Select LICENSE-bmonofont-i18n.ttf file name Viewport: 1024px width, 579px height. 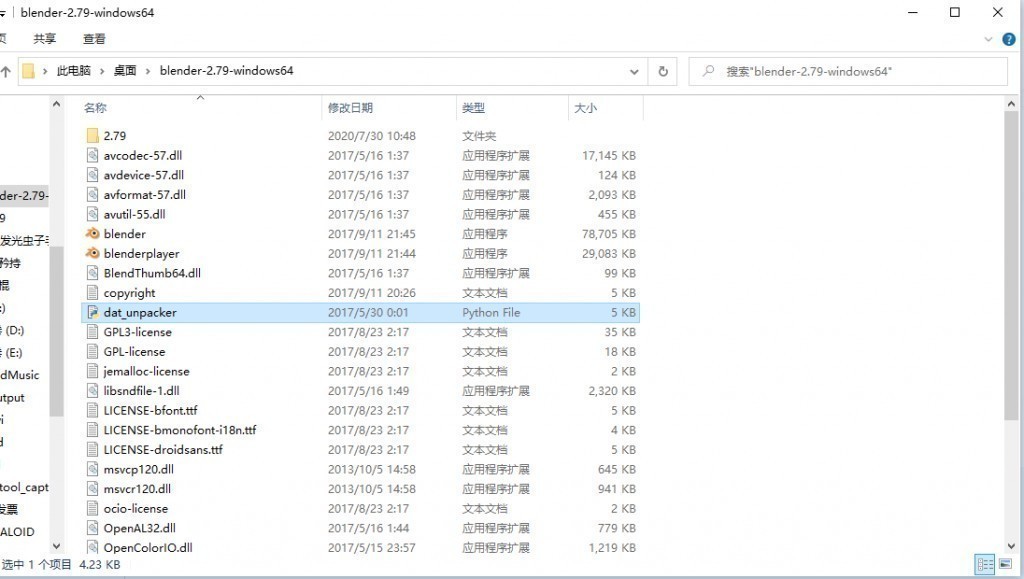pos(180,430)
